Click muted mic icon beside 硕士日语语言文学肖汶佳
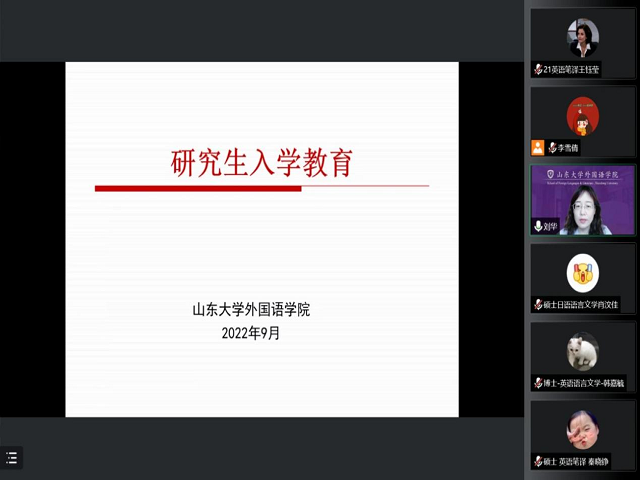Screen dimensions: 640x480 coord(538,304)
